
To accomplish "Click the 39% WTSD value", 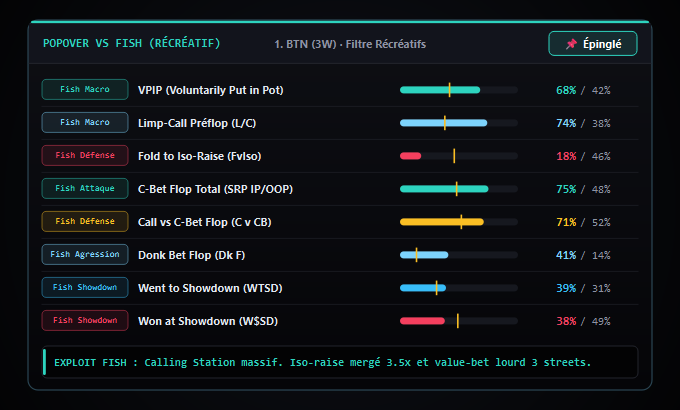I will [566, 288].
